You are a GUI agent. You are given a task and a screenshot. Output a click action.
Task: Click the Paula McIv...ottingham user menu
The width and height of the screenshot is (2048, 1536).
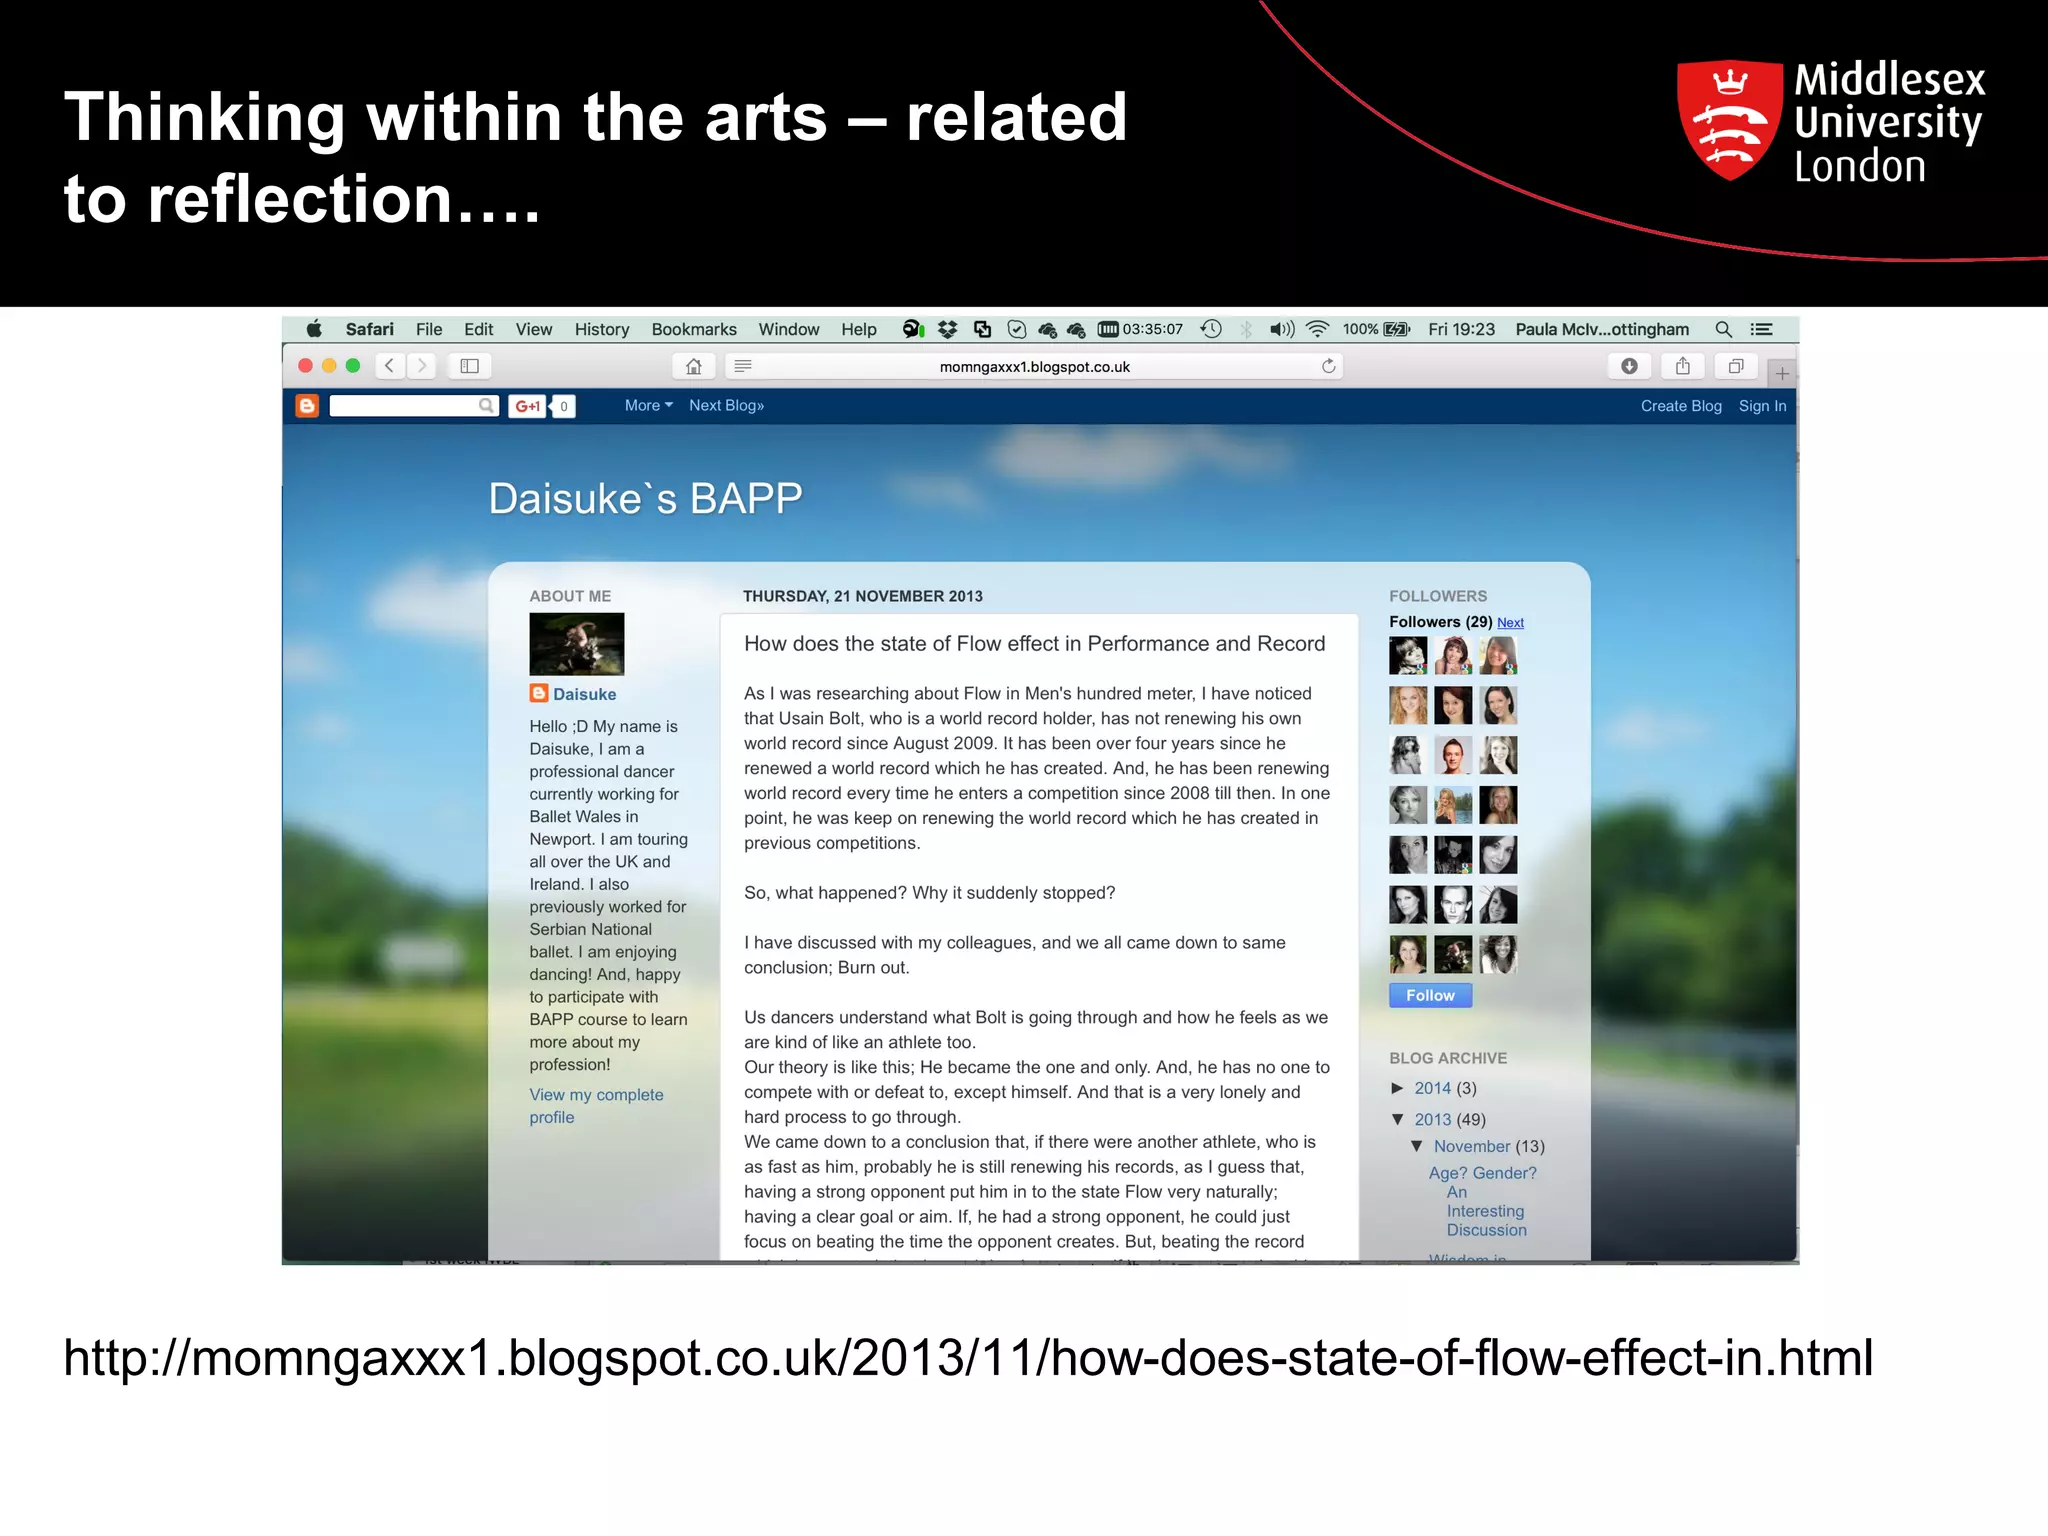(x=1601, y=329)
